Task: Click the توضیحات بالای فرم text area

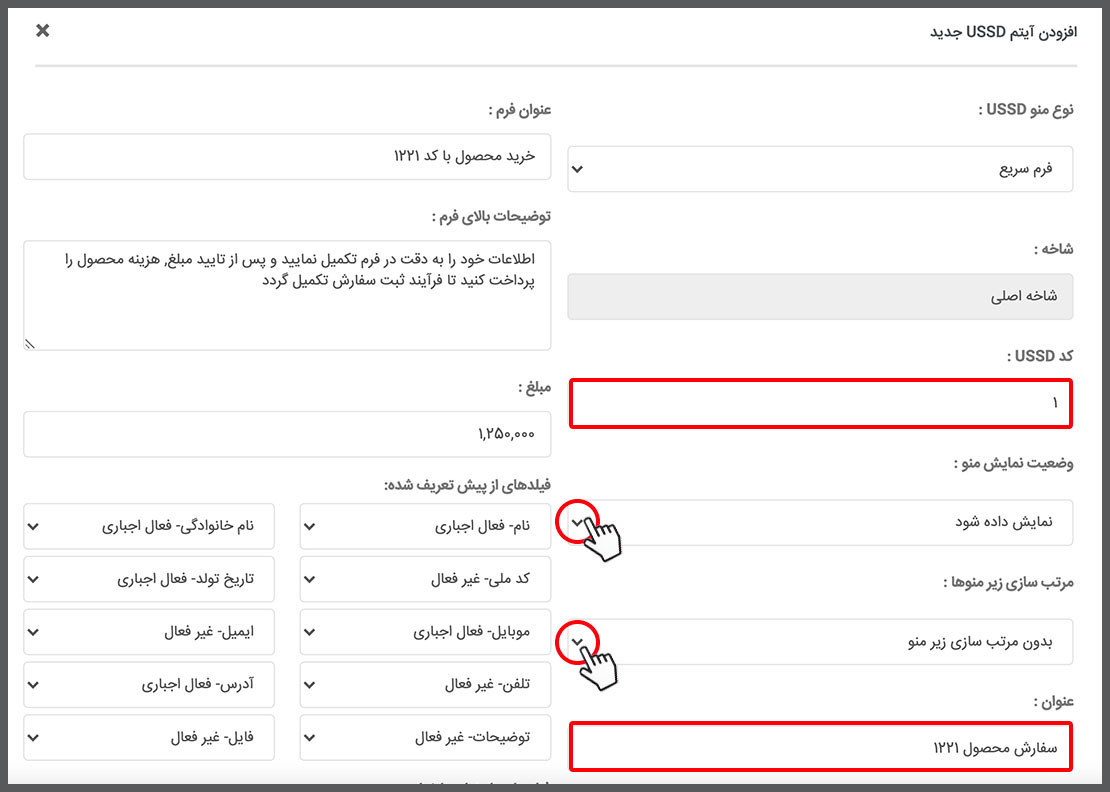Action: pyautogui.click(x=287, y=295)
